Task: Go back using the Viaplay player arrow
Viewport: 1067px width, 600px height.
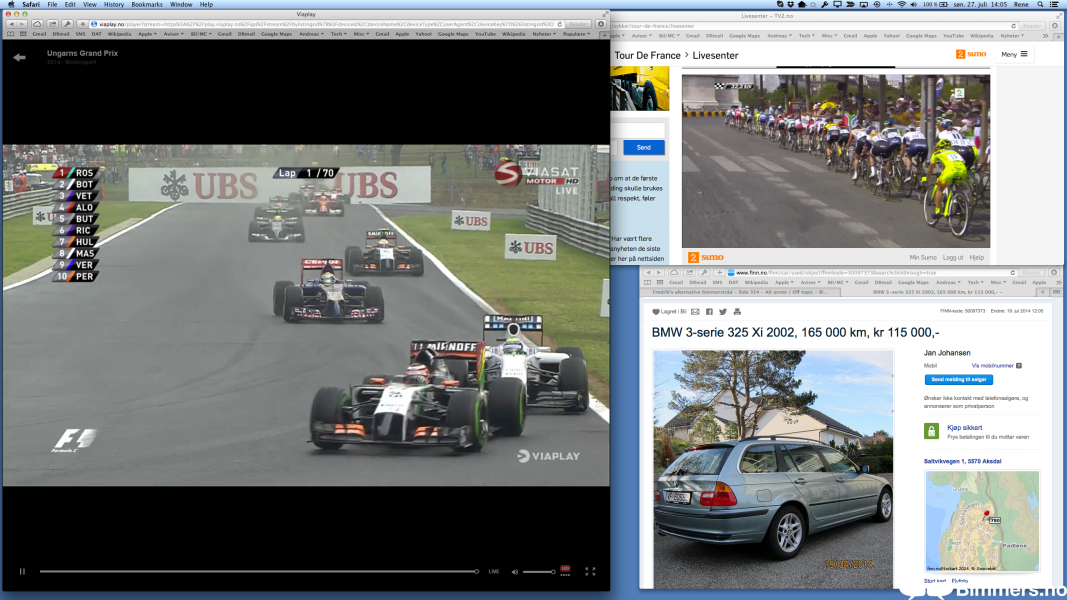Action: [19, 57]
